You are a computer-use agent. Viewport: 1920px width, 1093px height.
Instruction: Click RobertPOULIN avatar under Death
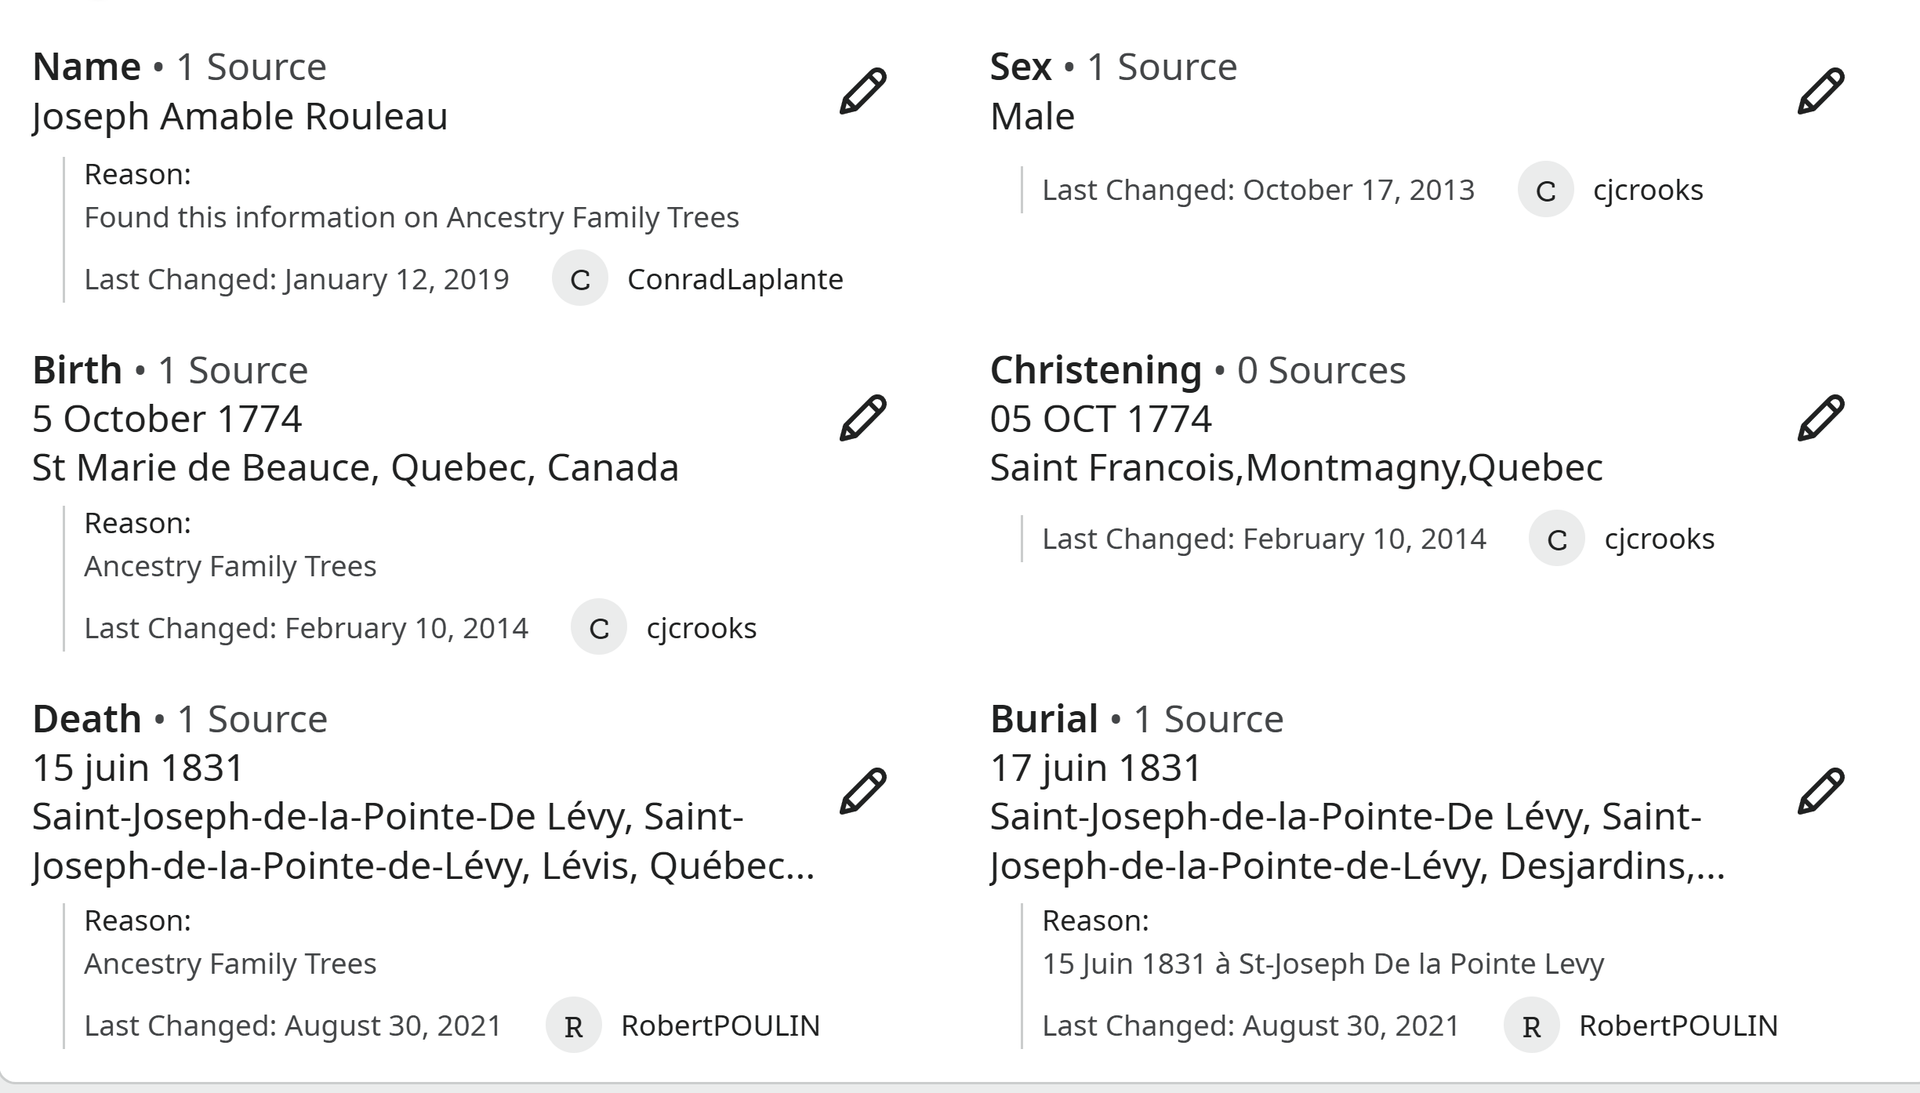tap(574, 1025)
